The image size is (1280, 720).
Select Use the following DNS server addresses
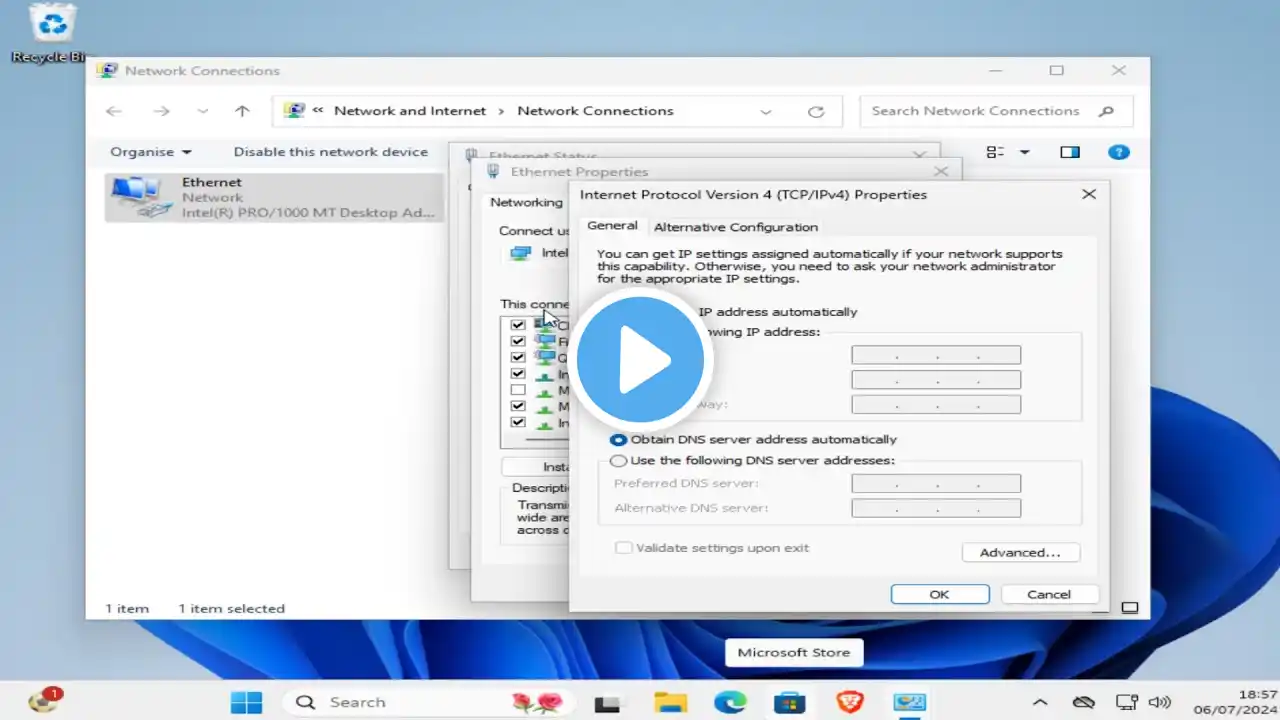pos(752,461)
